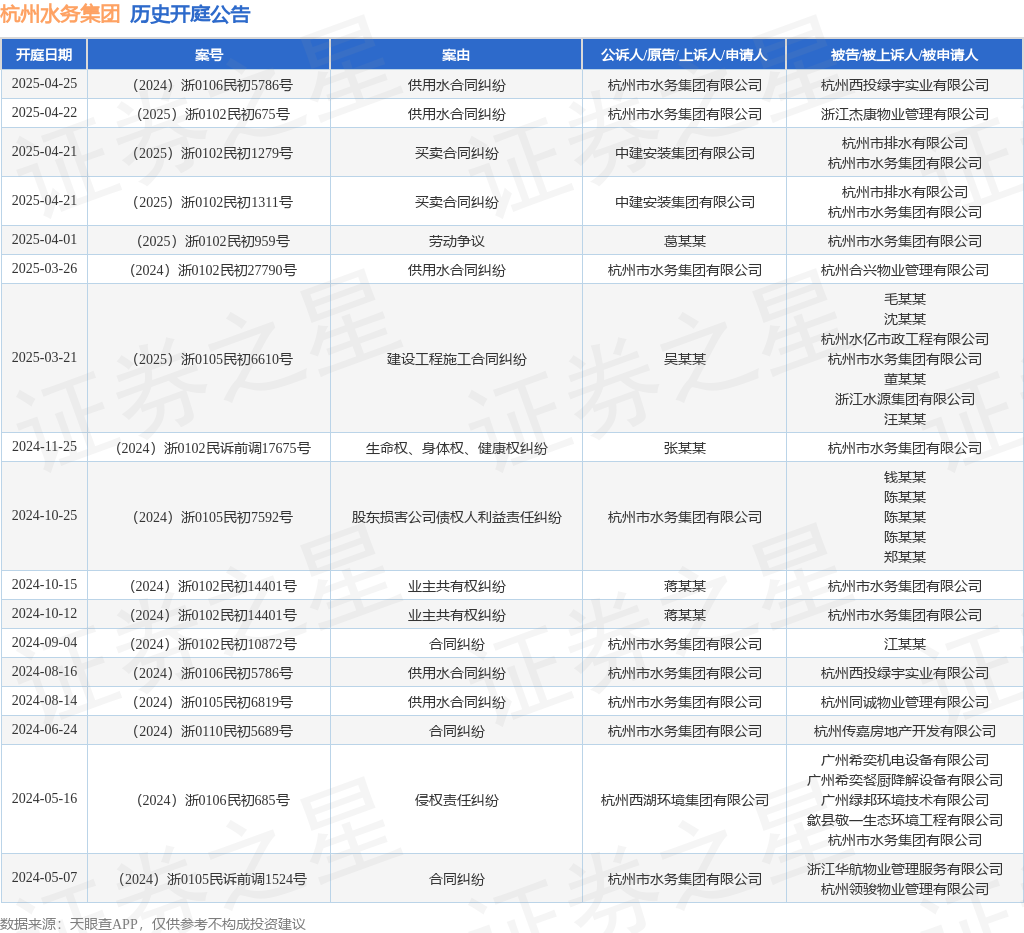The width and height of the screenshot is (1024, 933).
Task: Click the date 2025-03-26
Action: point(44,268)
